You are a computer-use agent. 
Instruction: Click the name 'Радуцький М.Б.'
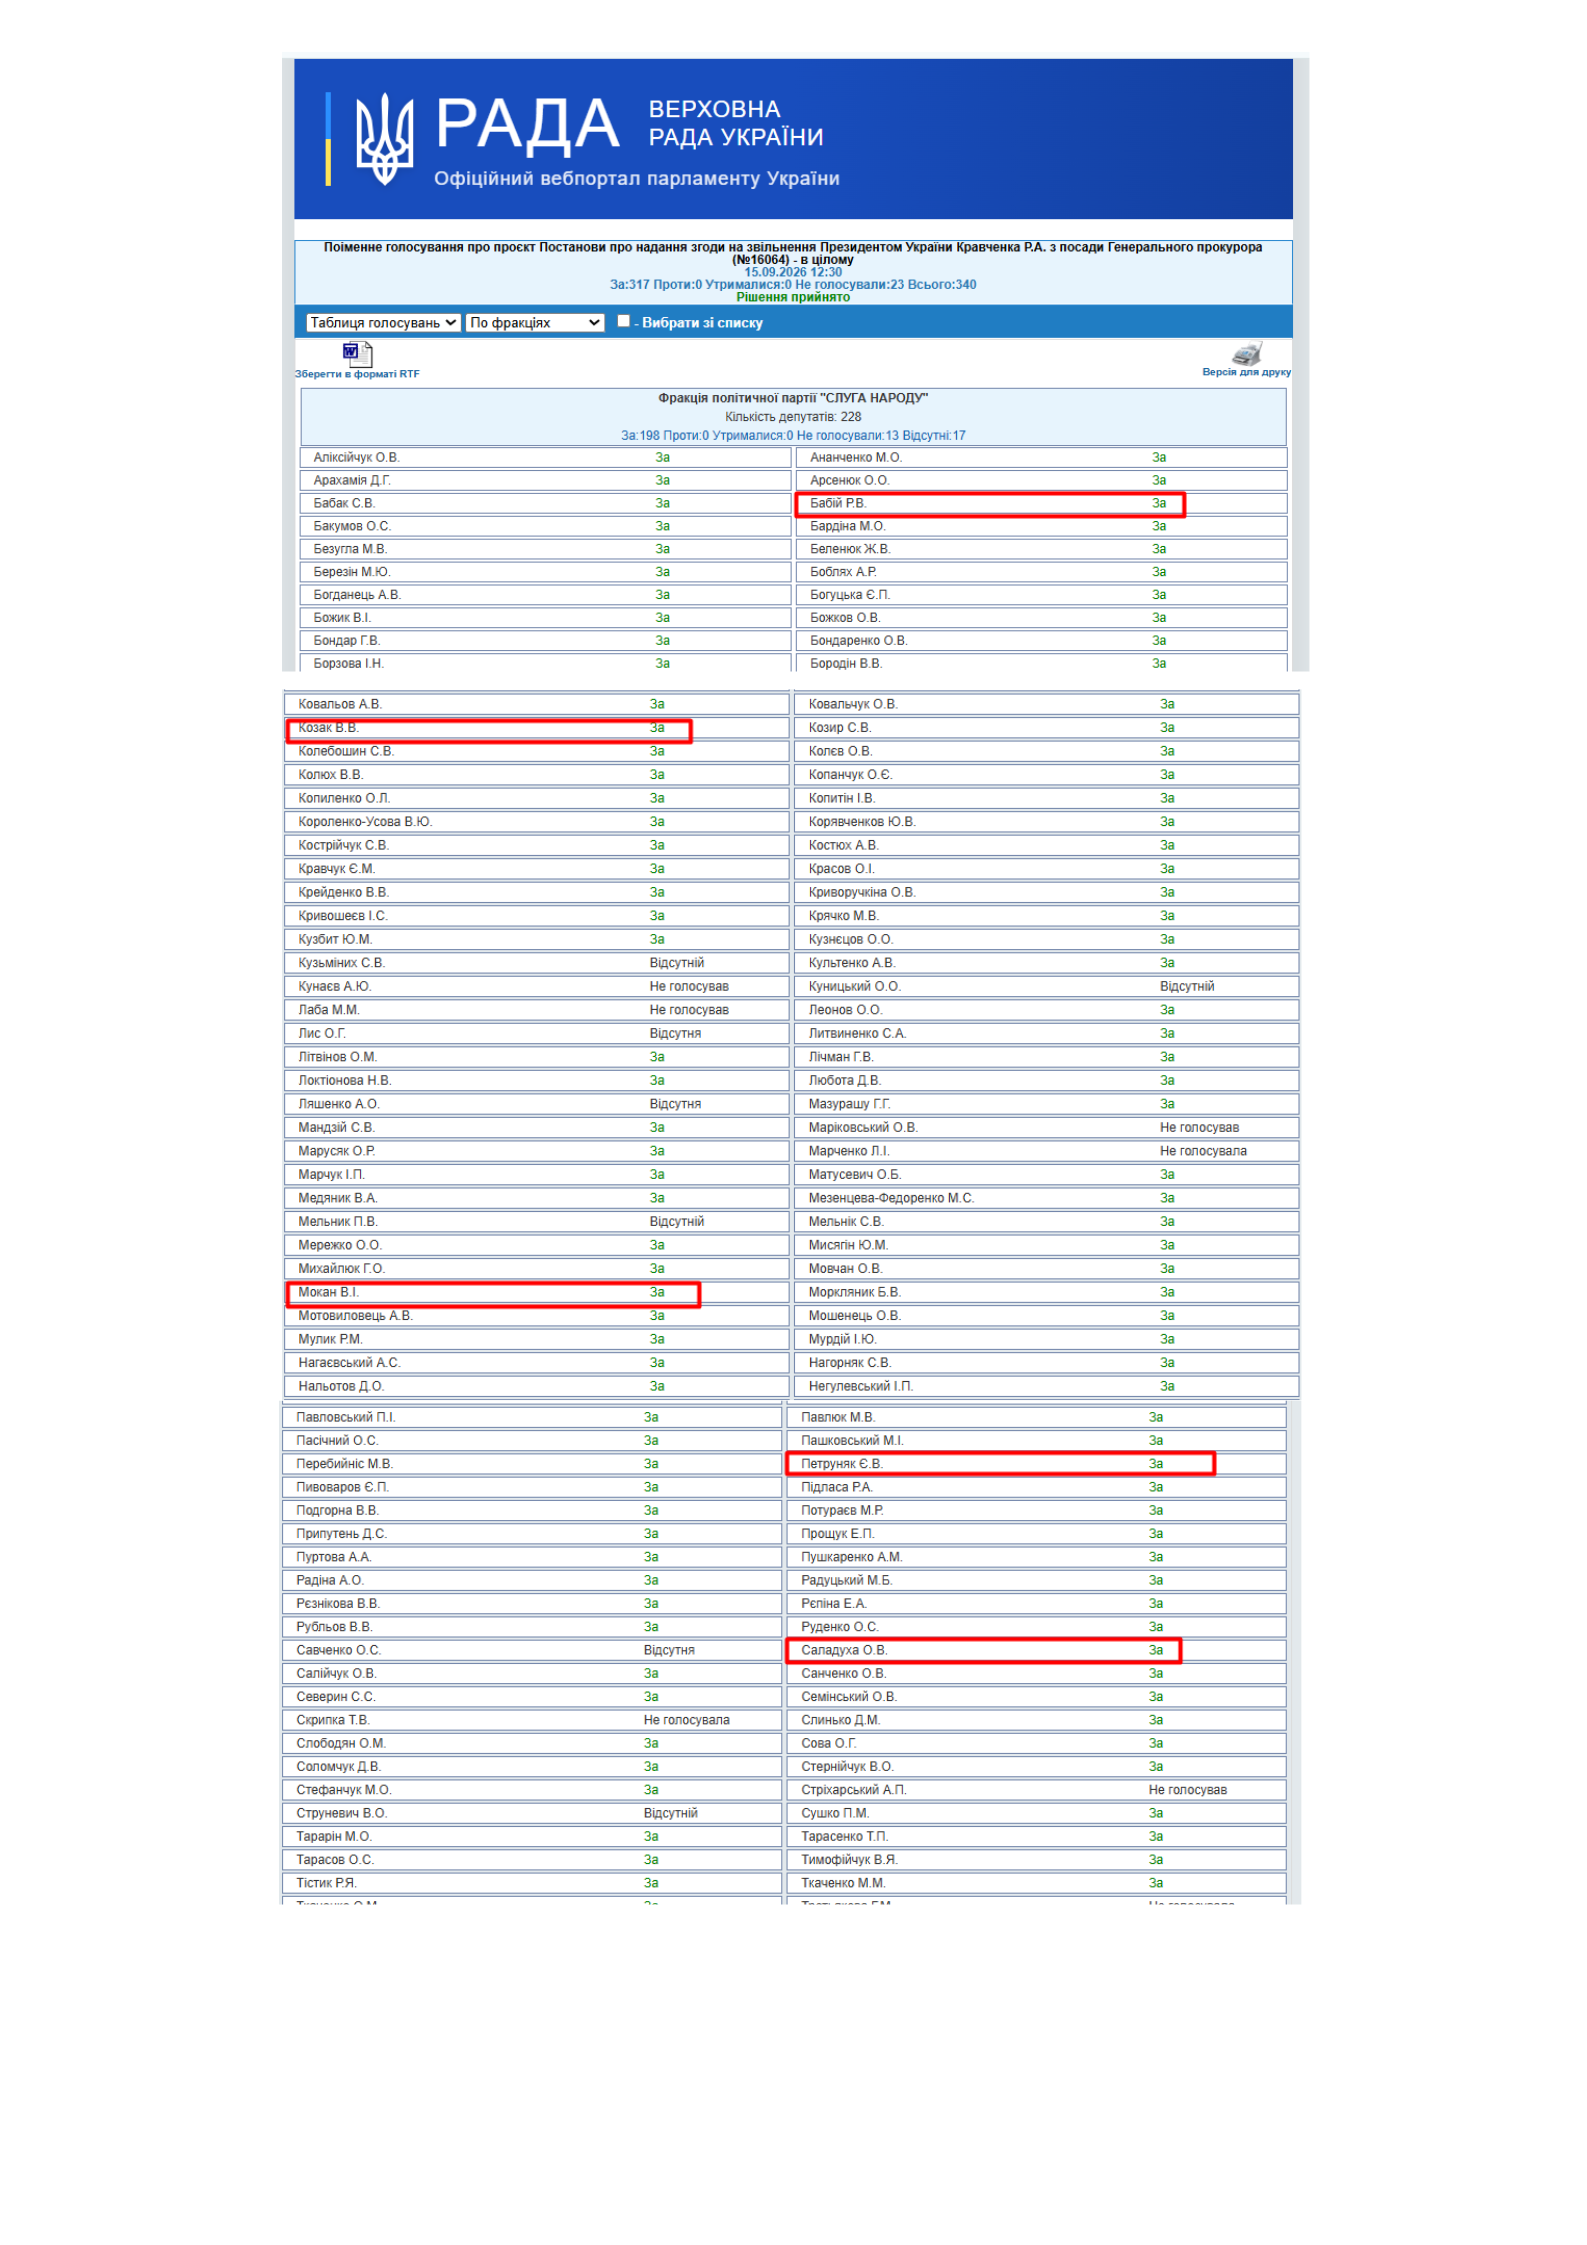(x=847, y=1581)
